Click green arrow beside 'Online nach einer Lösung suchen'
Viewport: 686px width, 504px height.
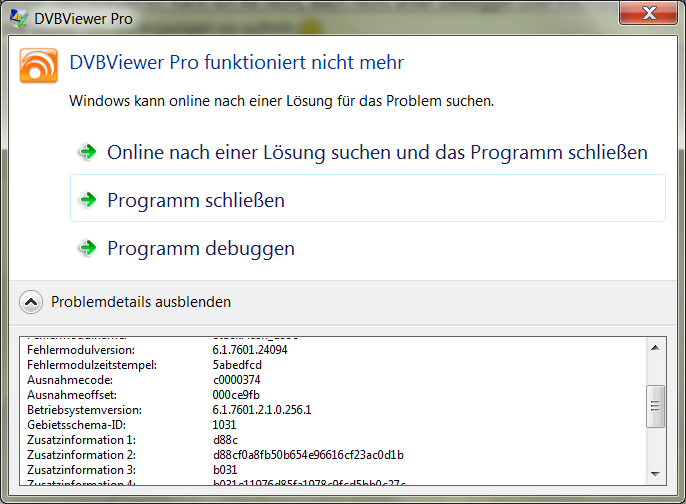pos(88,152)
